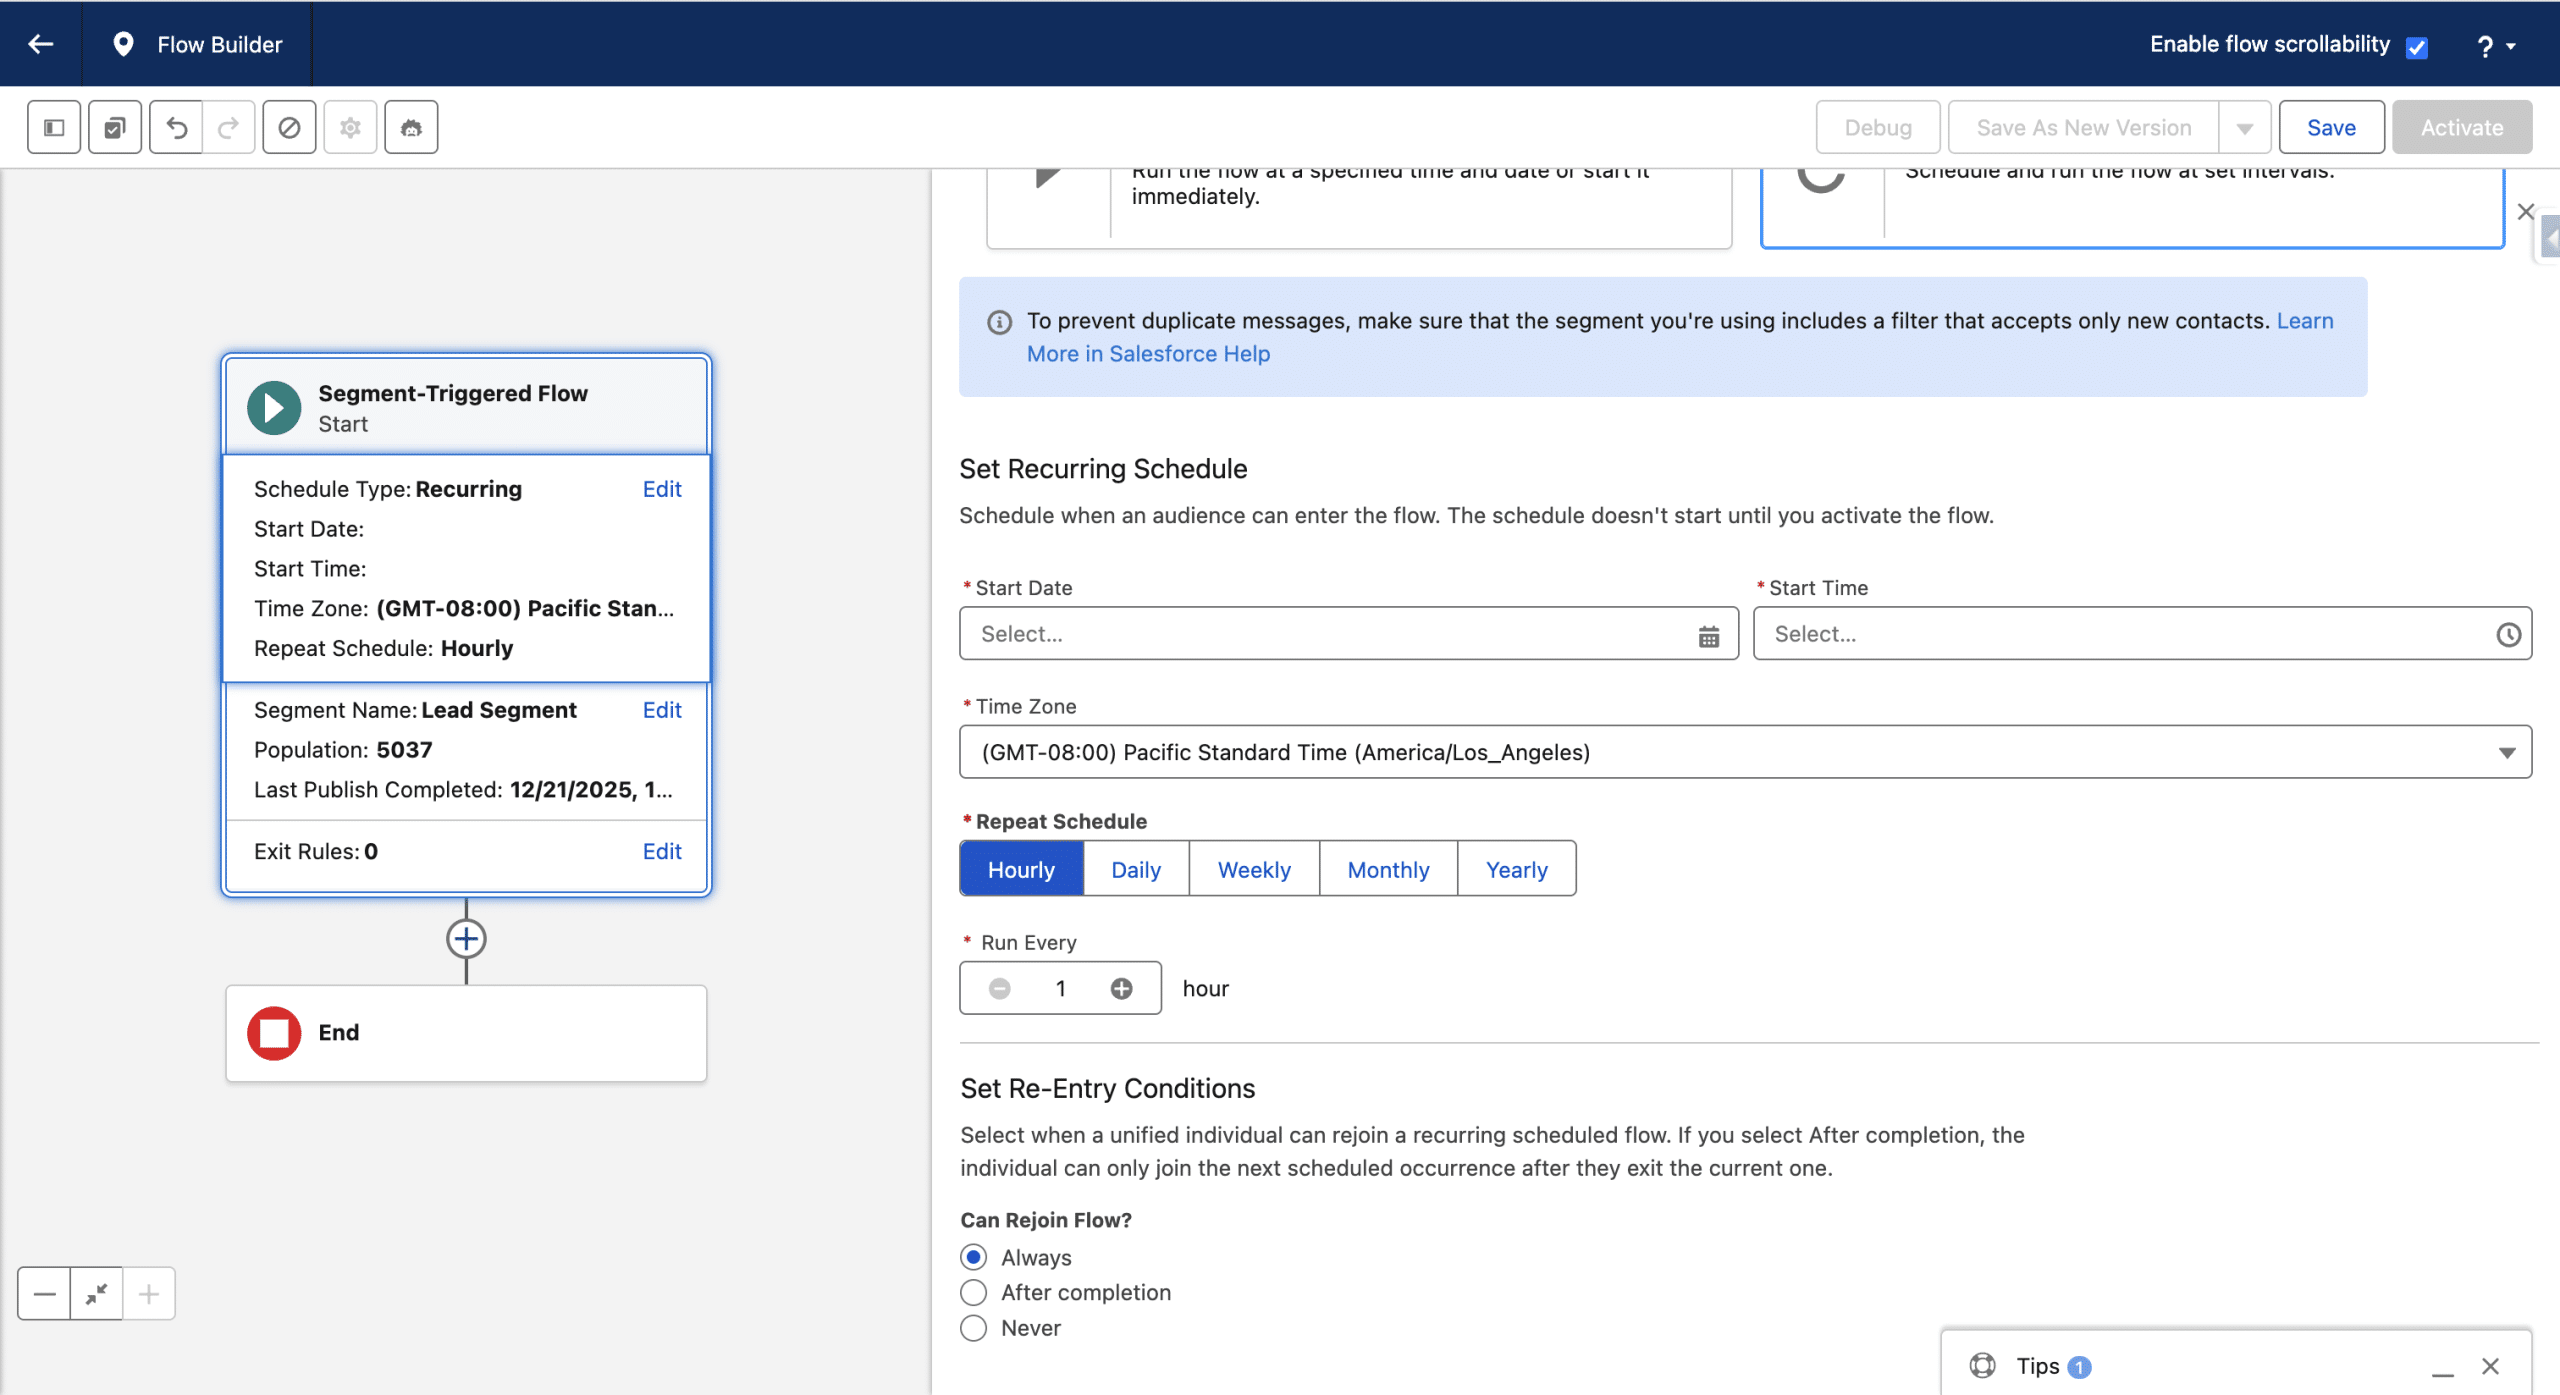Open Start Date calendar icon
The height and width of the screenshot is (1395, 2560).
coord(1708,635)
